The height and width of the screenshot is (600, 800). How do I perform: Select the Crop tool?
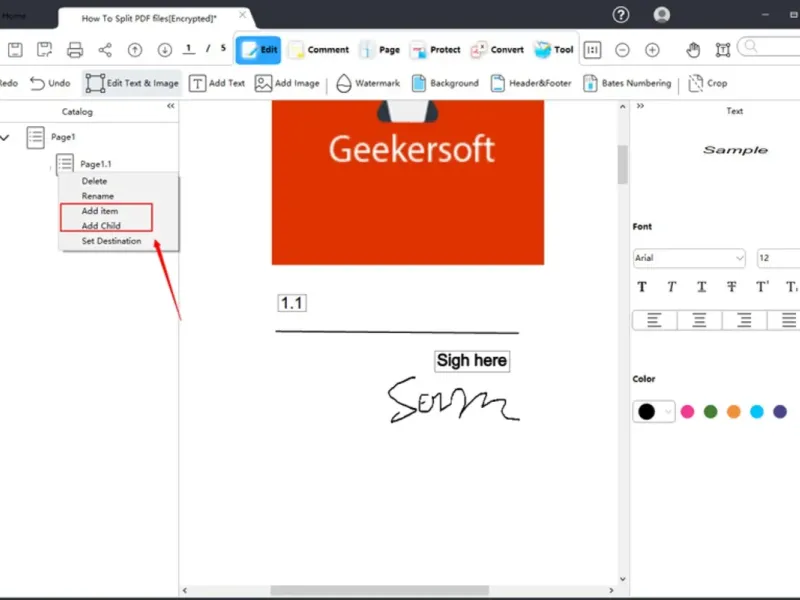pyautogui.click(x=708, y=83)
